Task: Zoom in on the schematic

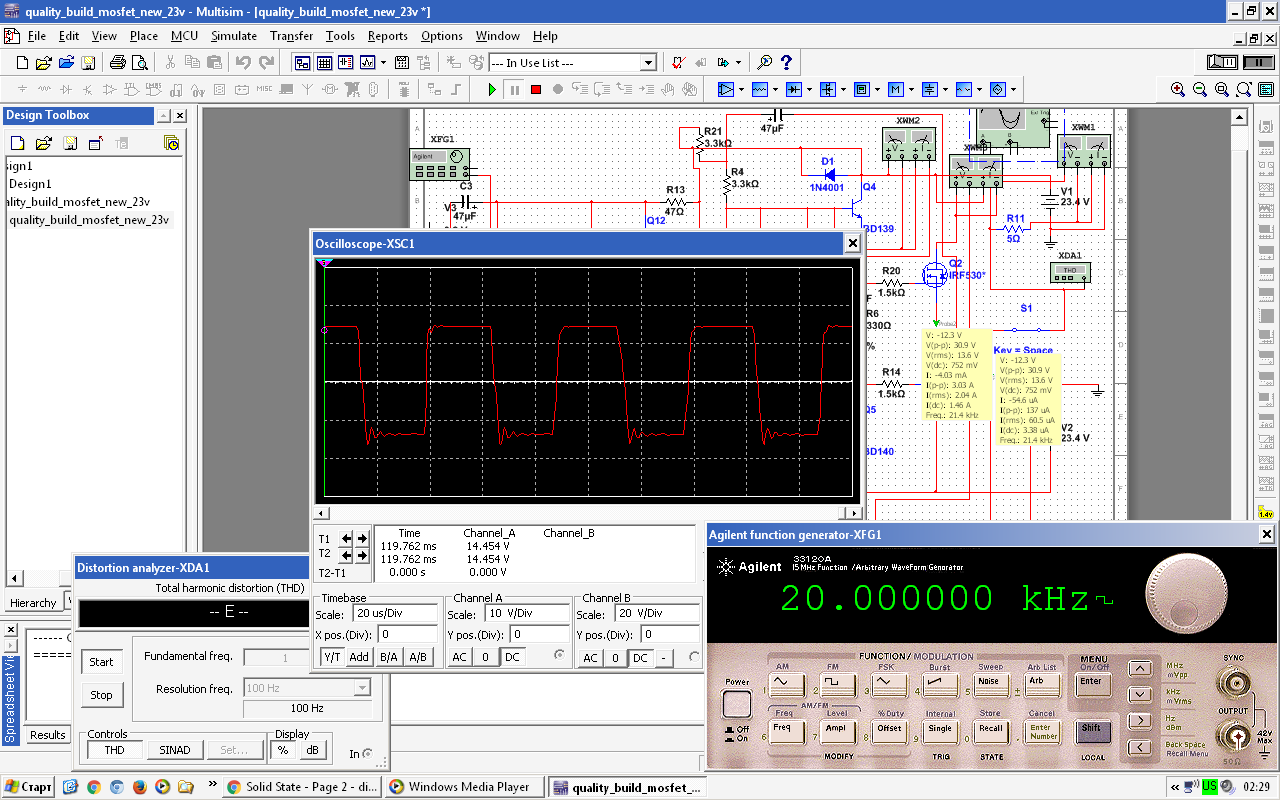Action: [1177, 89]
